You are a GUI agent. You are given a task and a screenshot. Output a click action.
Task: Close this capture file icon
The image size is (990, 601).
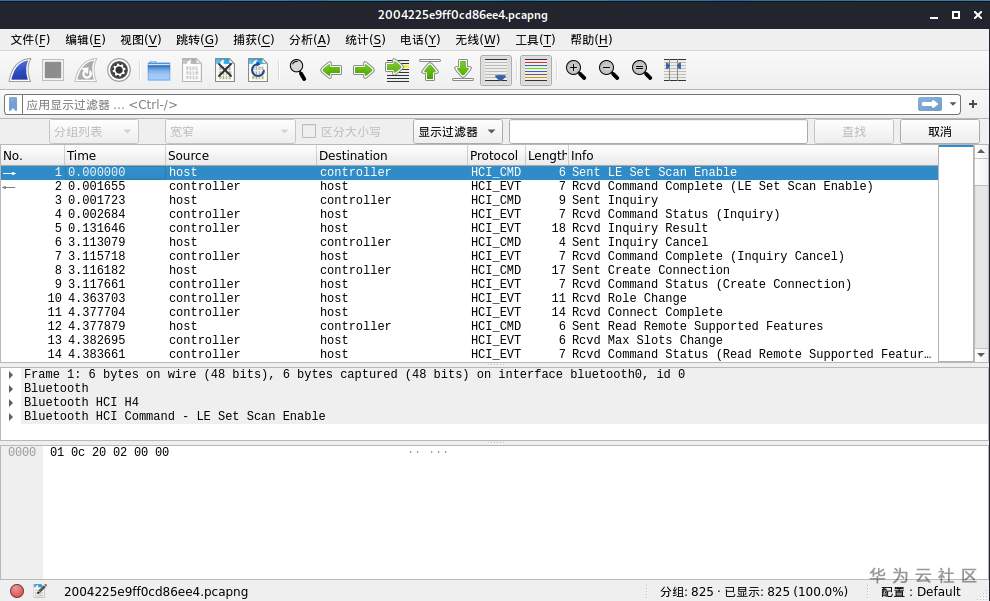(x=225, y=70)
